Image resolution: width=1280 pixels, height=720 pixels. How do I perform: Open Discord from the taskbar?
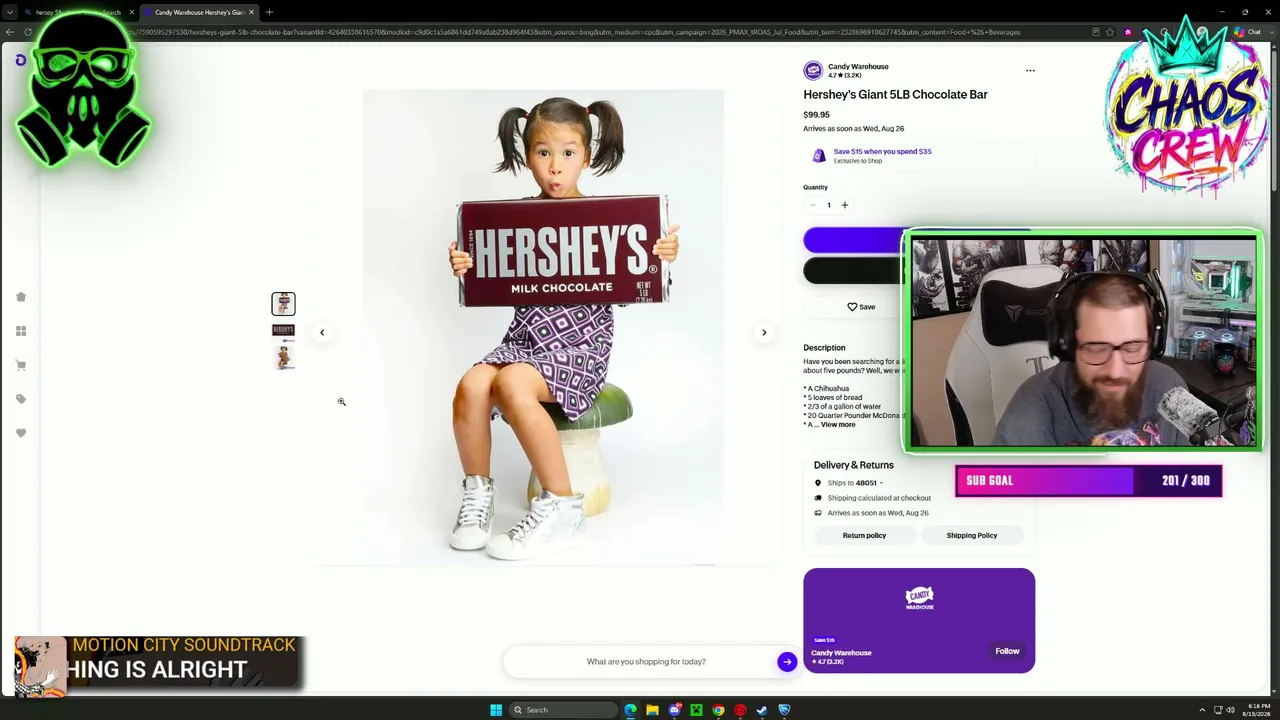(x=674, y=710)
